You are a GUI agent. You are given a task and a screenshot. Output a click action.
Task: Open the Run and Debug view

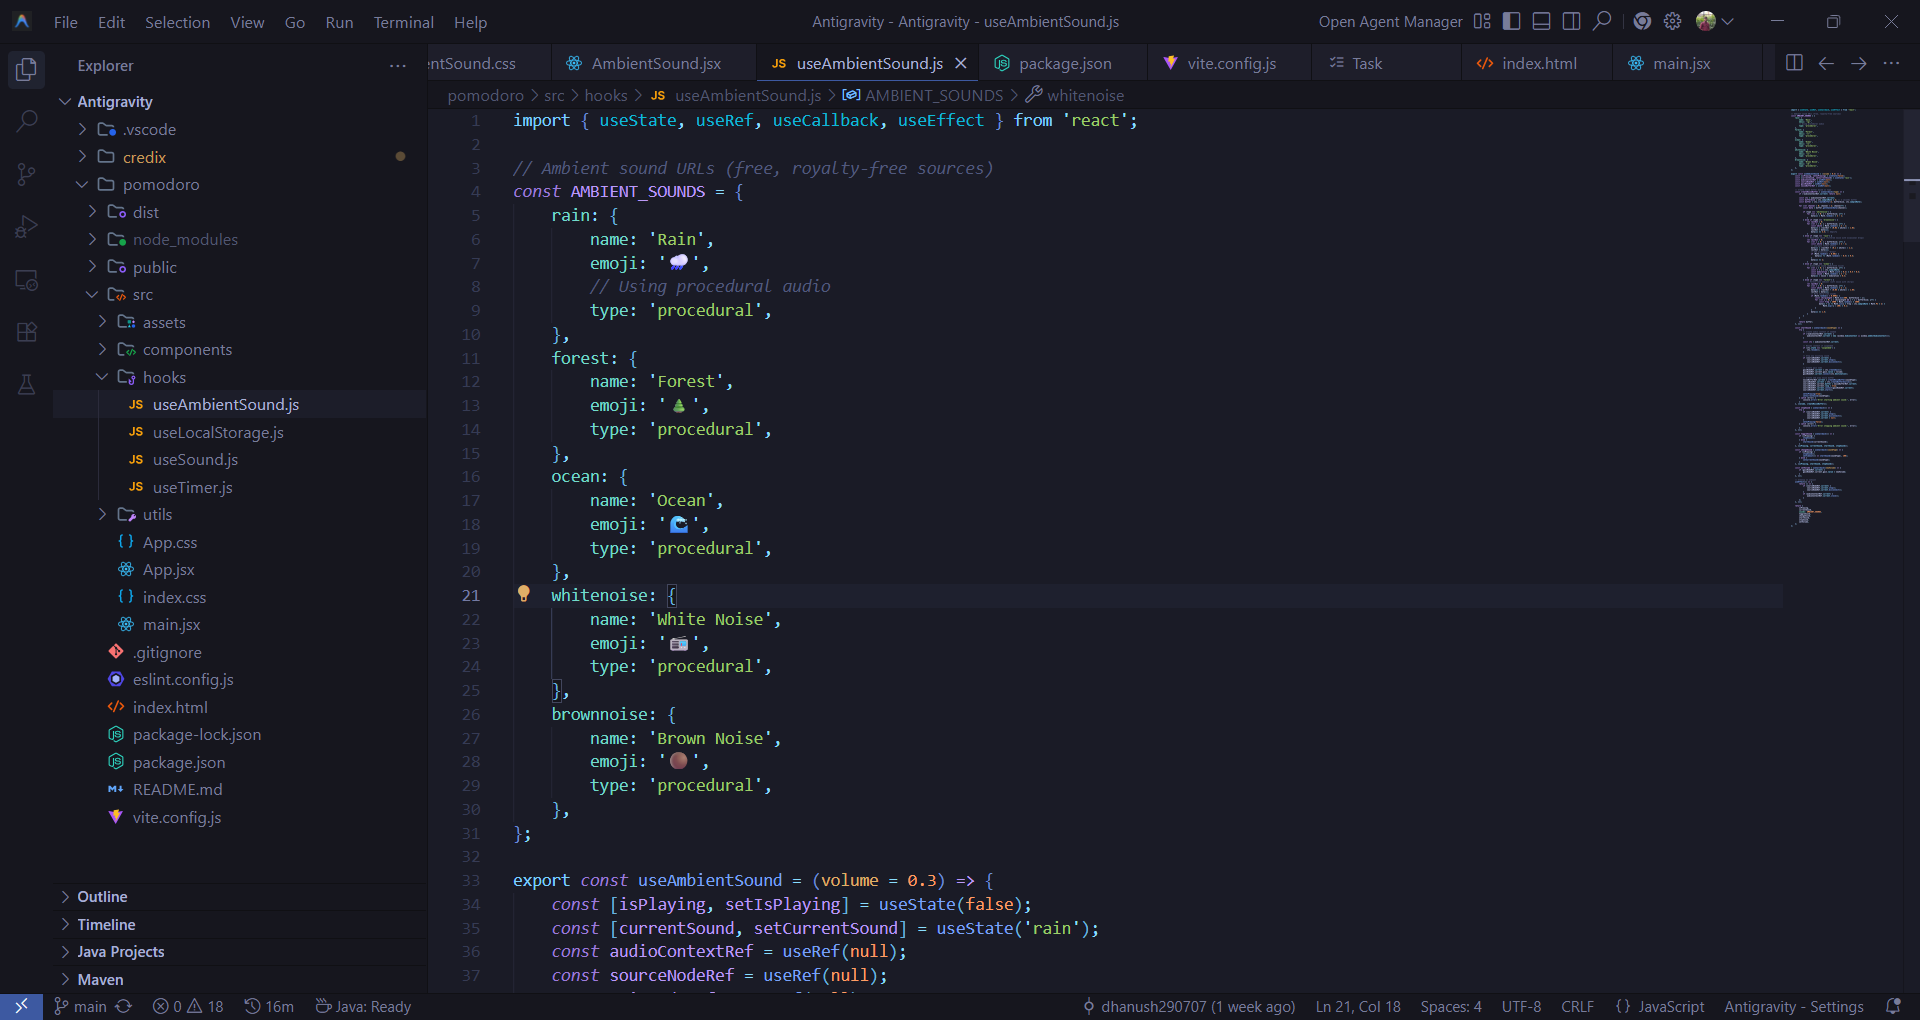pos(27,227)
